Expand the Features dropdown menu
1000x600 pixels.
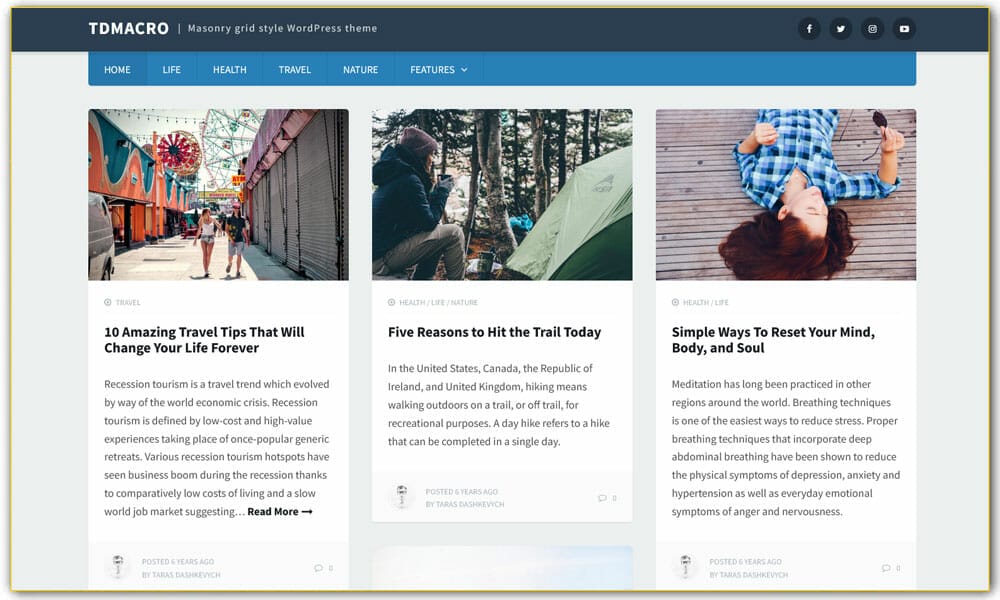coord(438,70)
